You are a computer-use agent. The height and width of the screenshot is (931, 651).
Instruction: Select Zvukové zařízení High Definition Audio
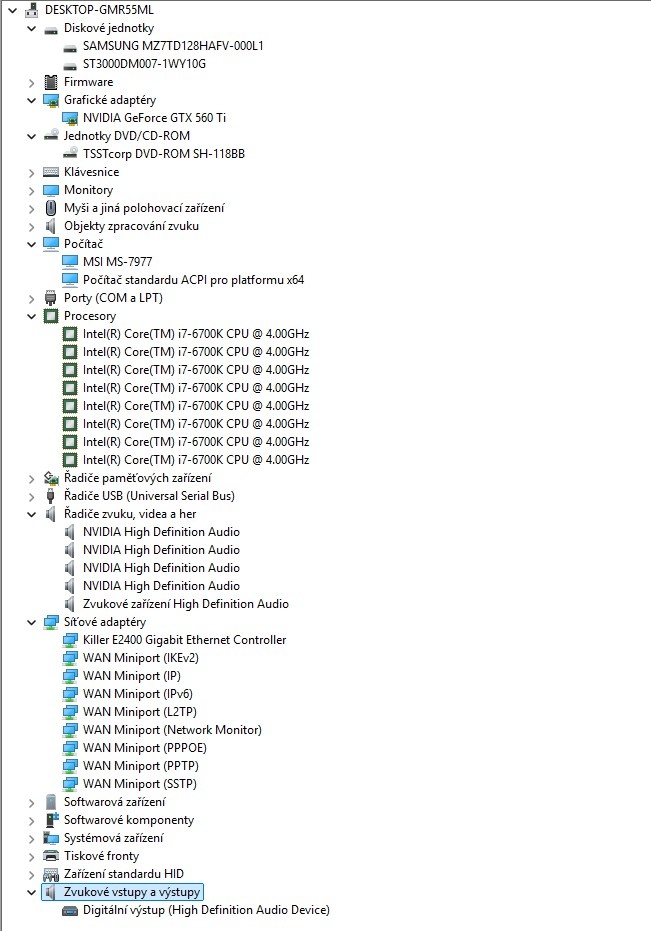click(186, 604)
